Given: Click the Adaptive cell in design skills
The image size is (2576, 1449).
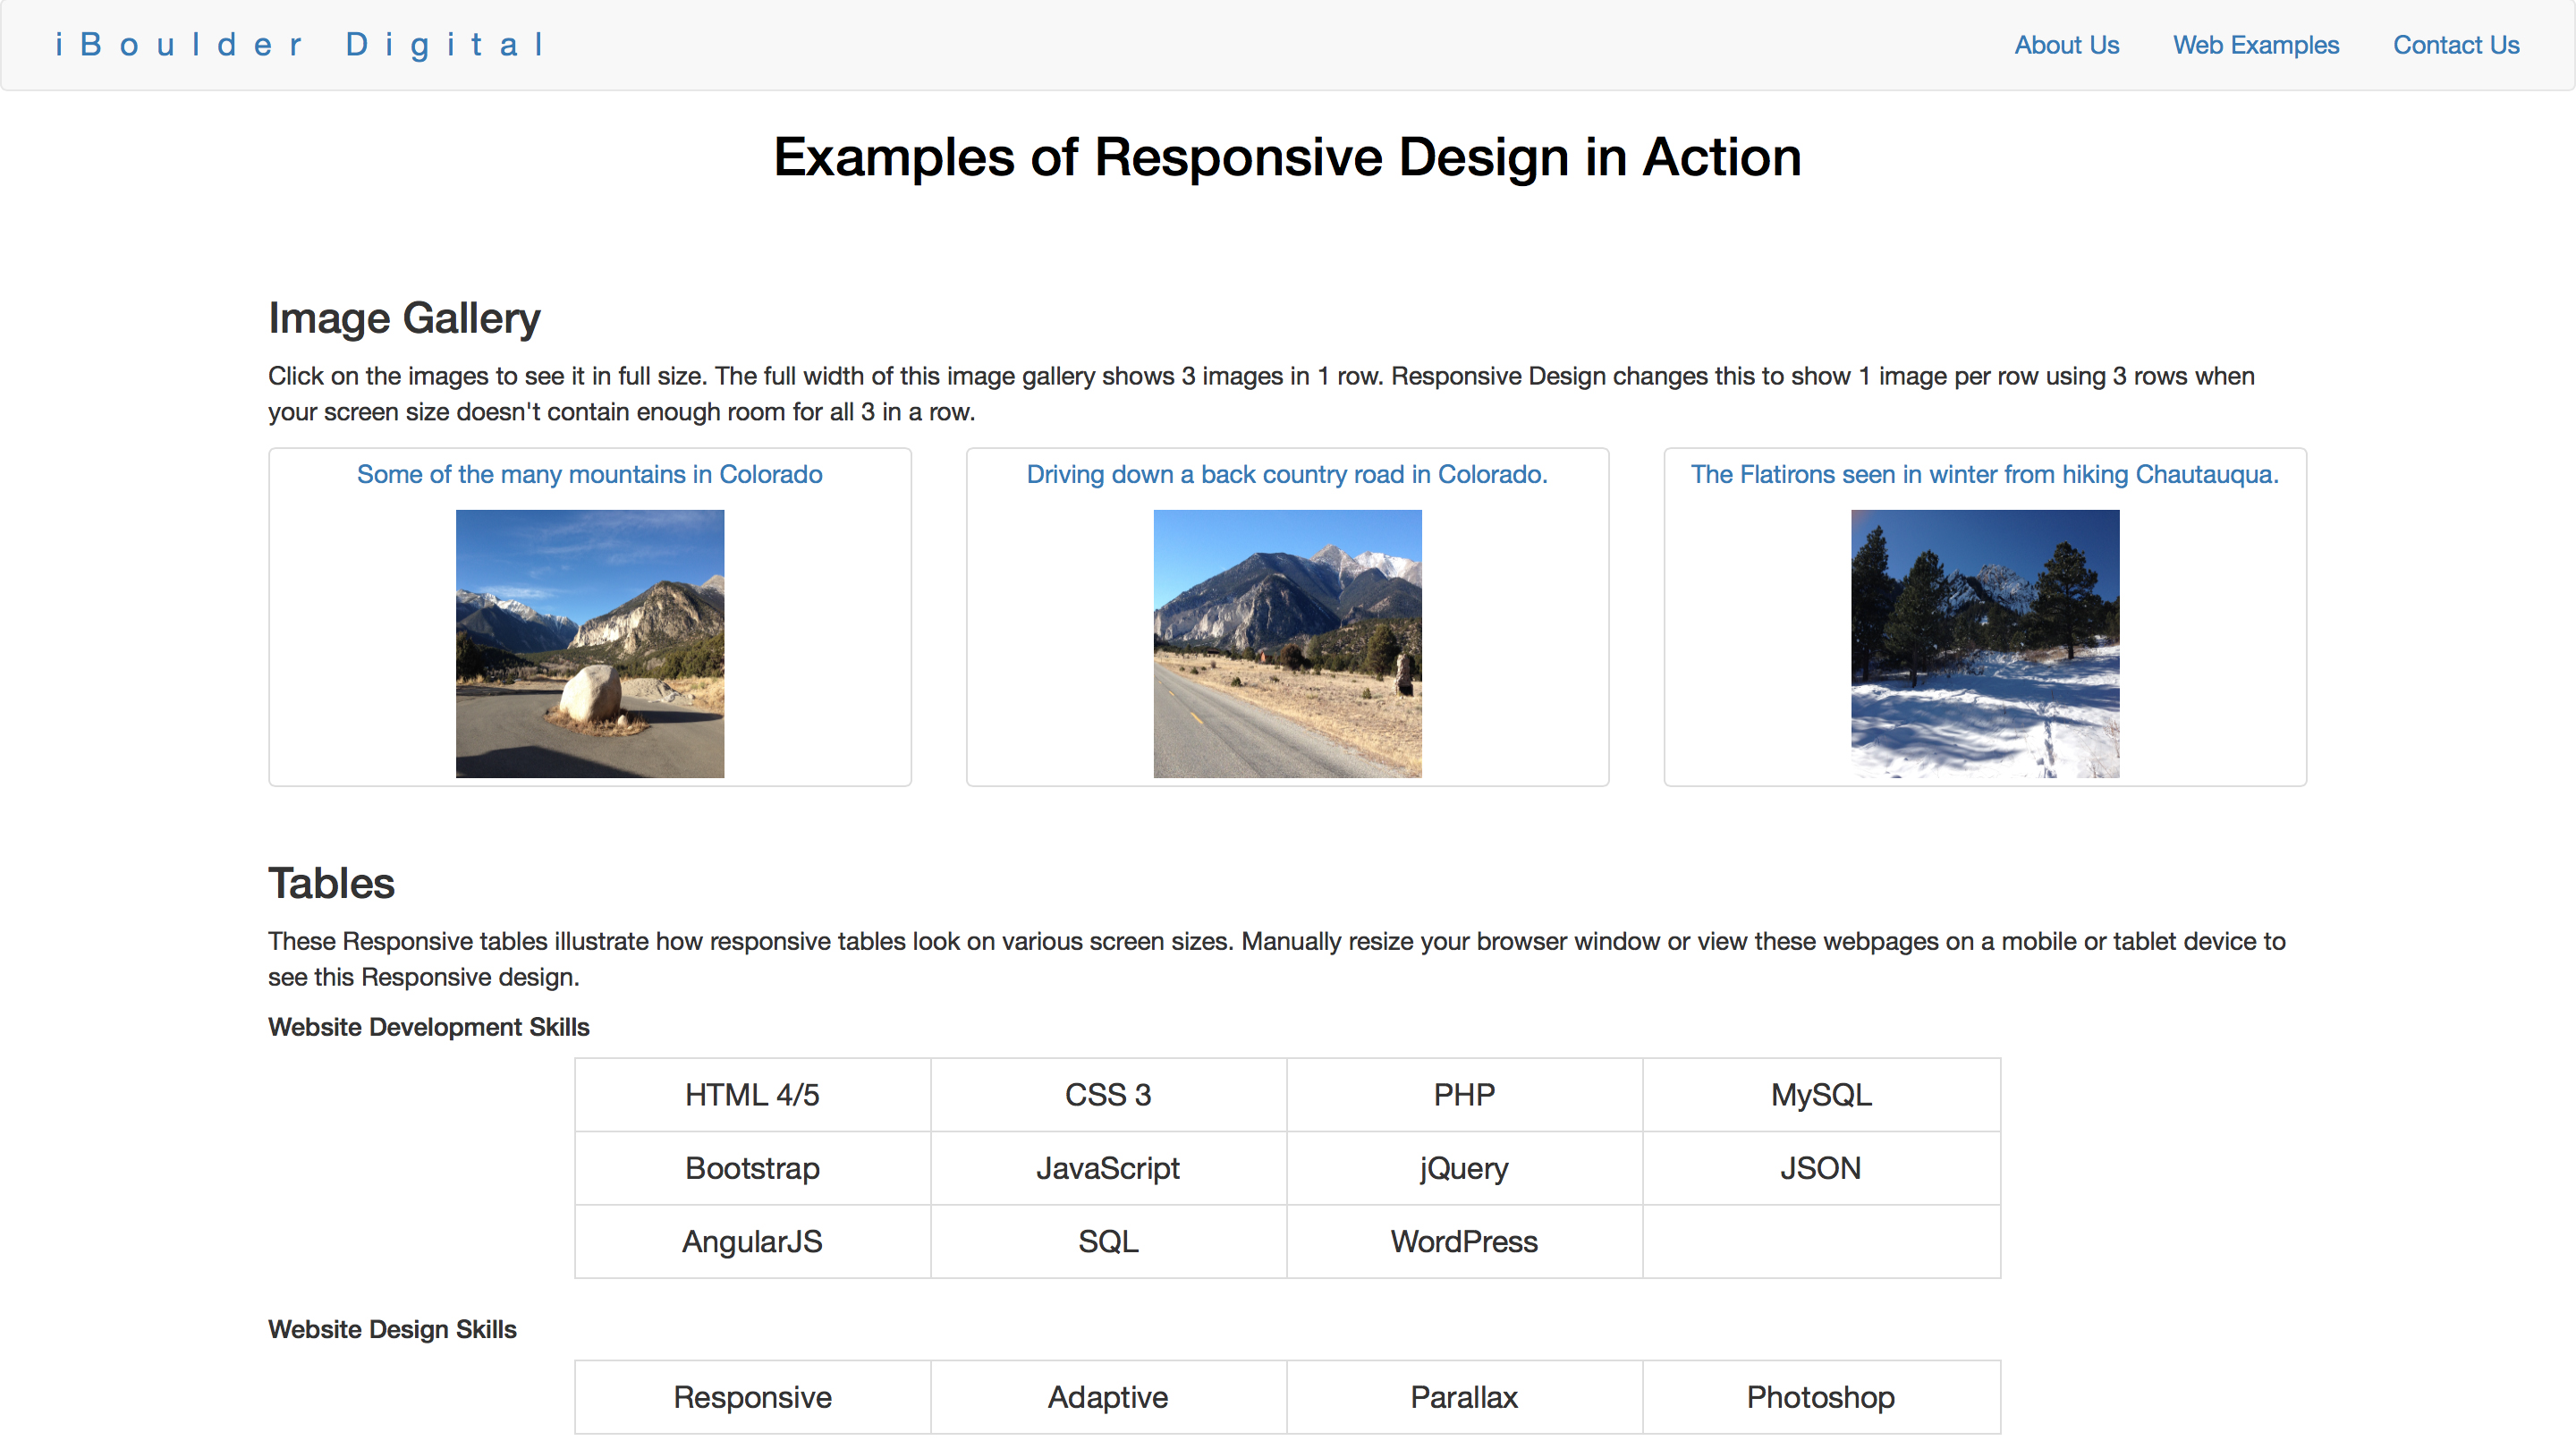Looking at the screenshot, I should (1108, 1397).
